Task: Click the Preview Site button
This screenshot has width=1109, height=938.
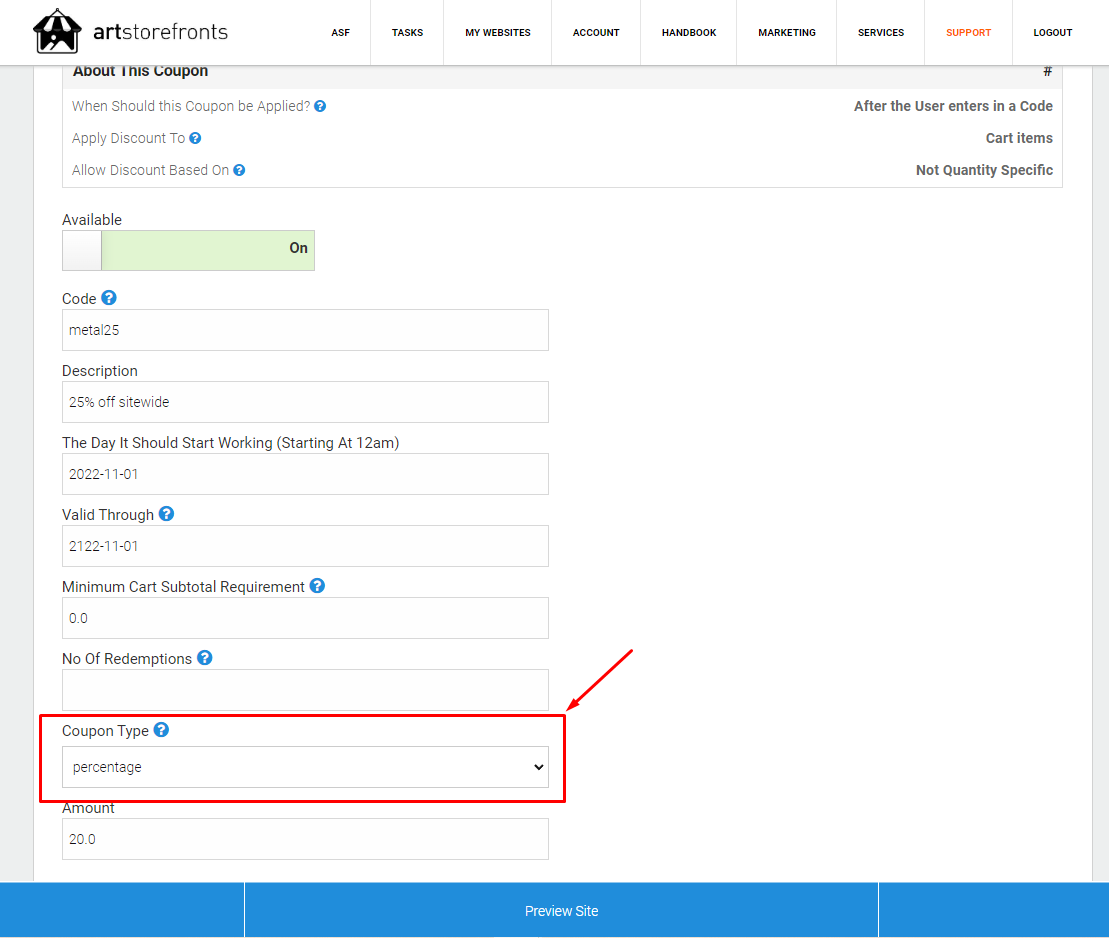Action: tap(562, 910)
